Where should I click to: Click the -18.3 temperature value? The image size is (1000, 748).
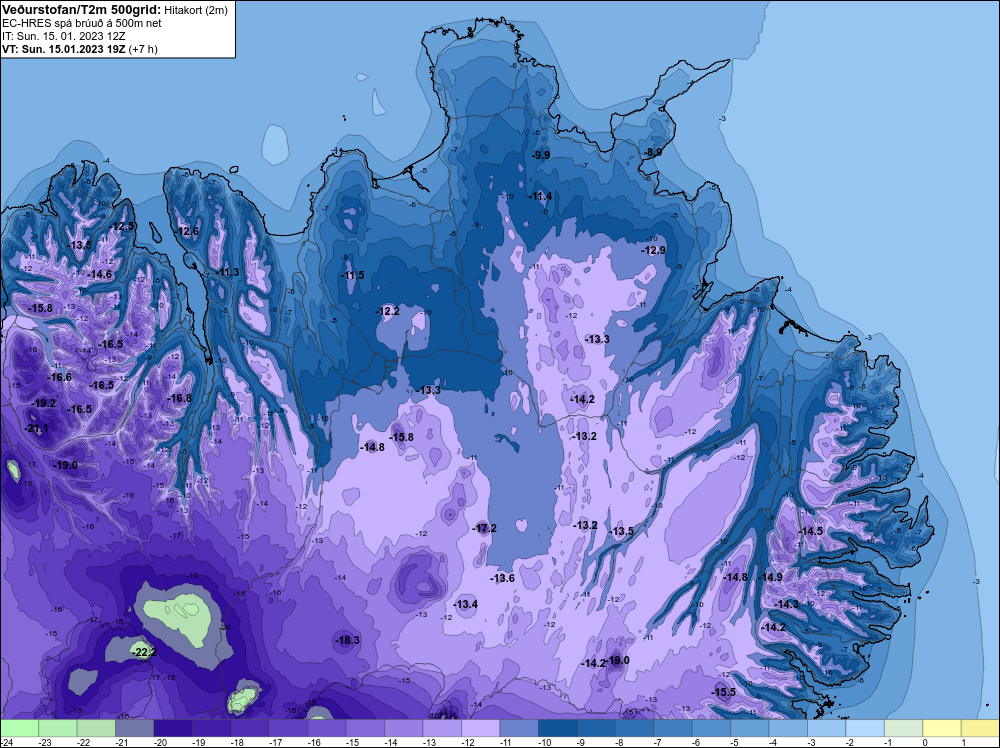tap(348, 640)
